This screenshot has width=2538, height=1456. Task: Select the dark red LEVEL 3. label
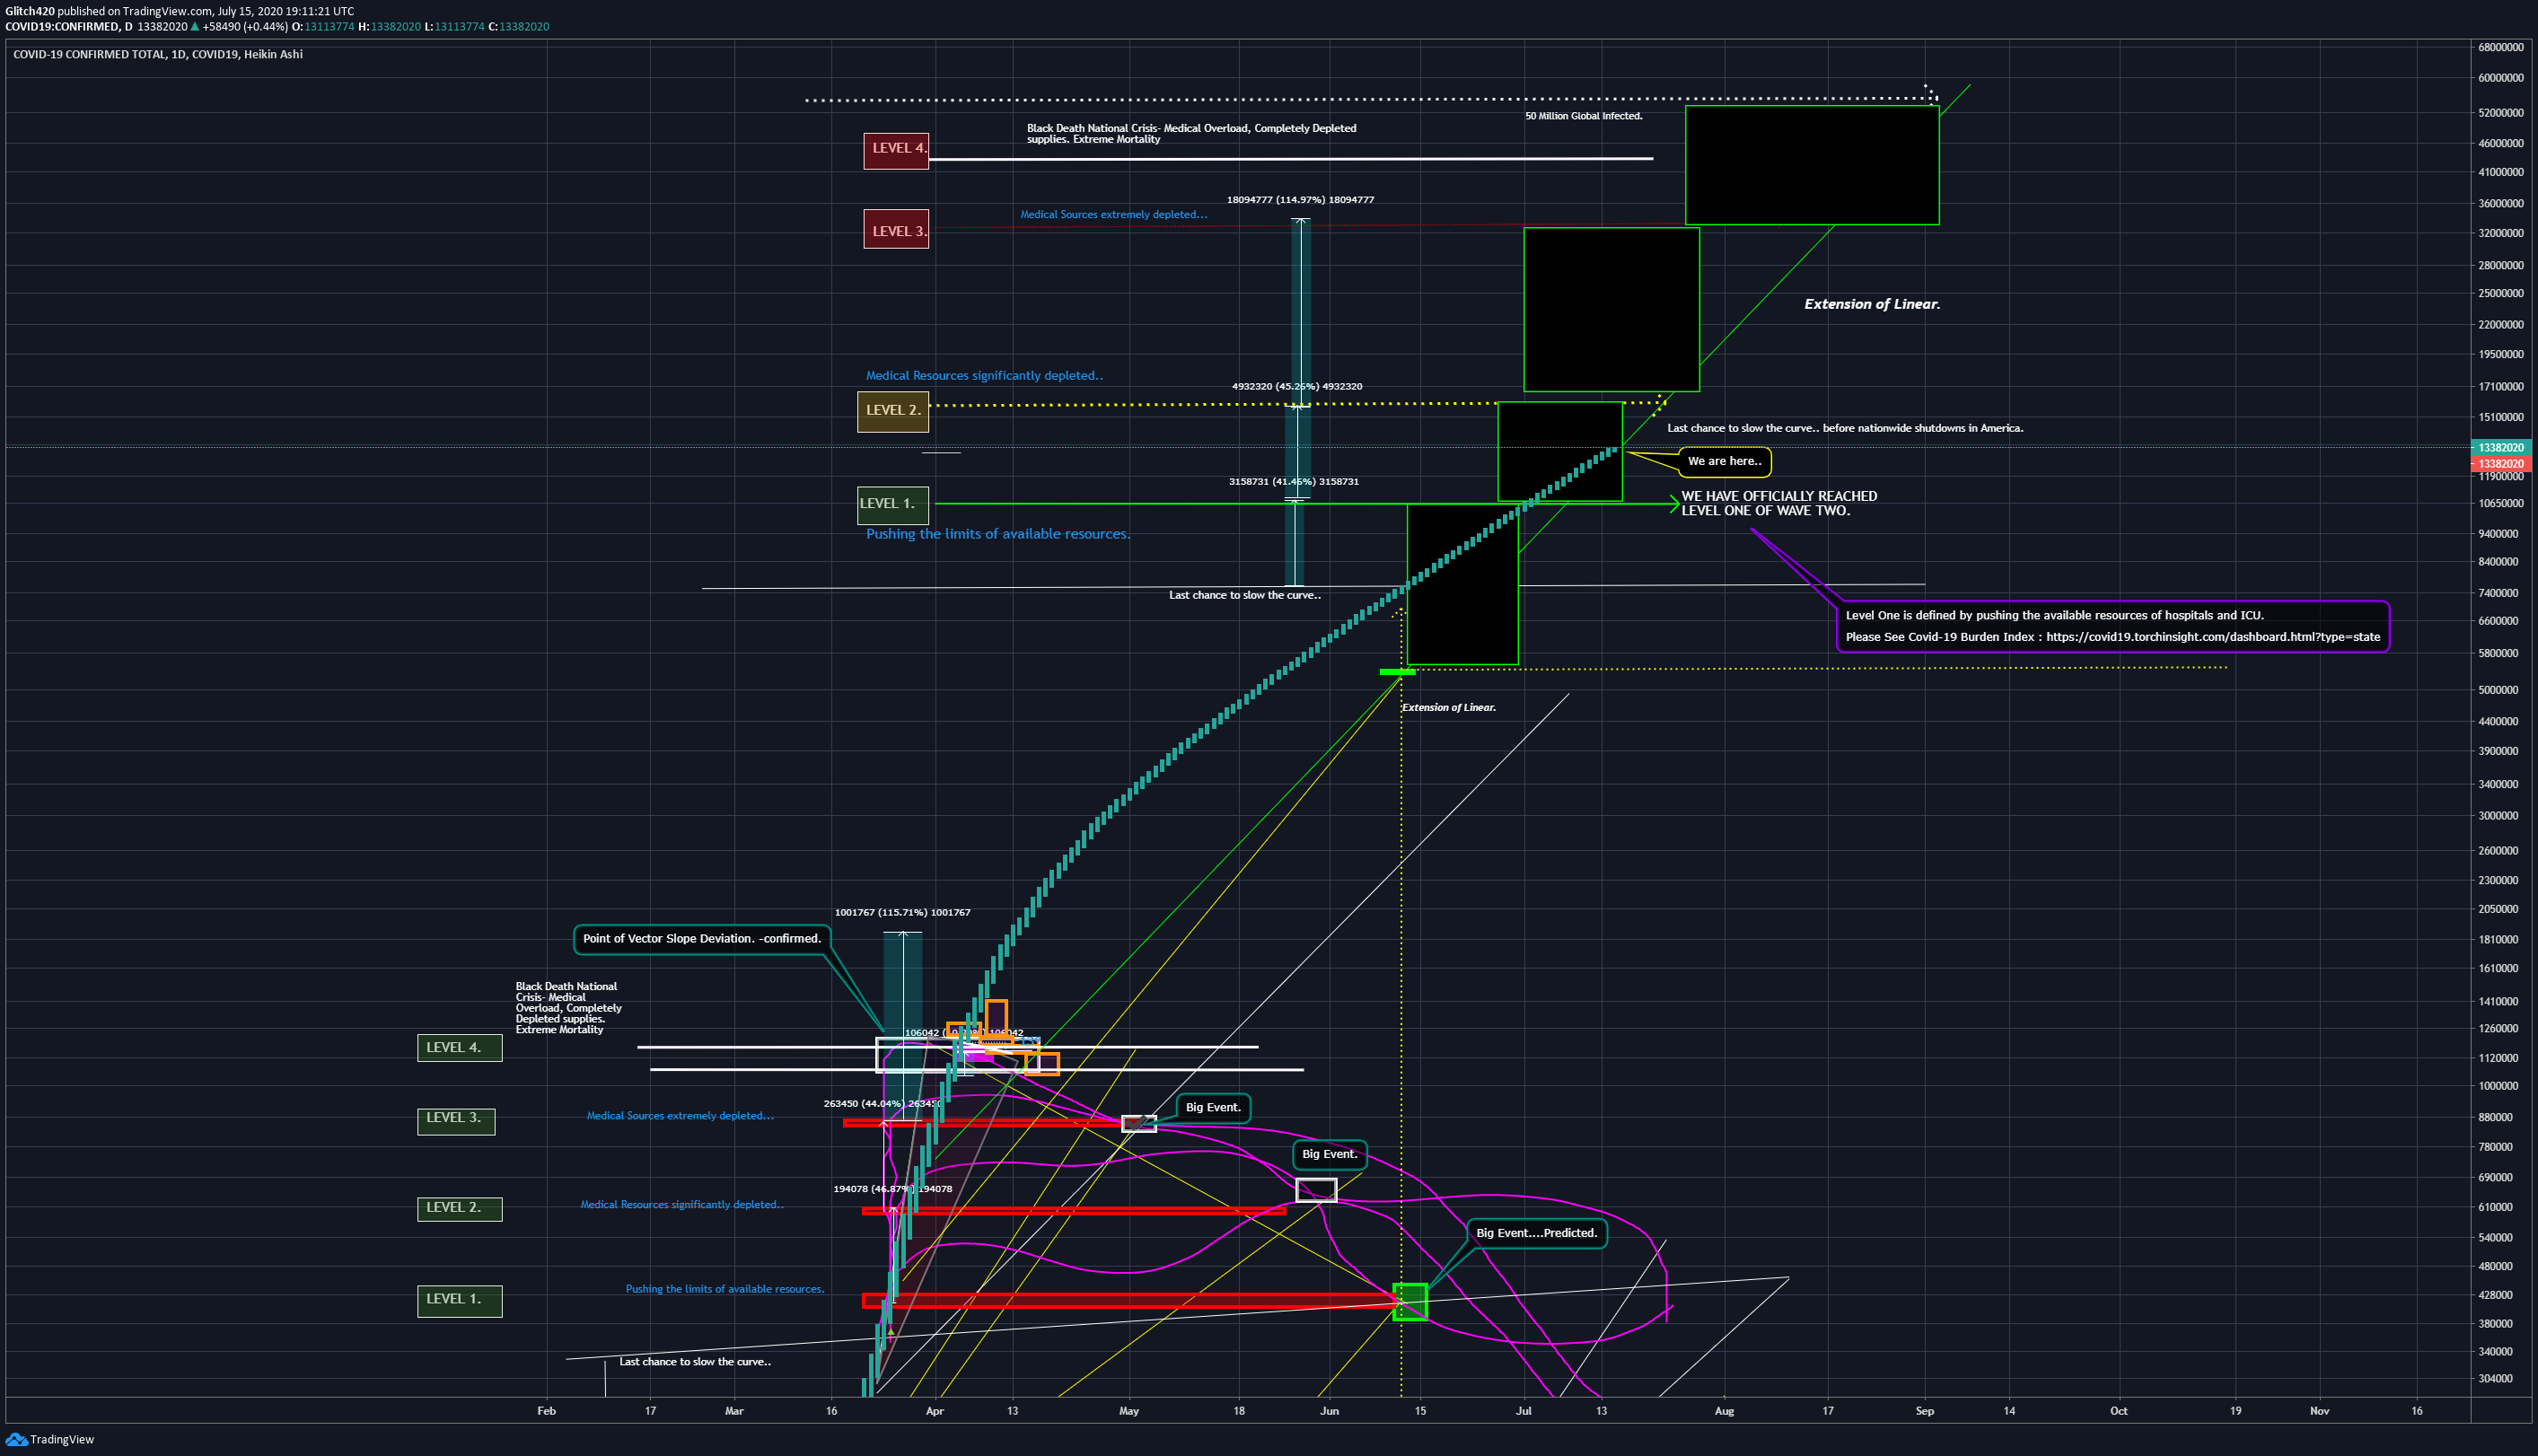coord(896,229)
